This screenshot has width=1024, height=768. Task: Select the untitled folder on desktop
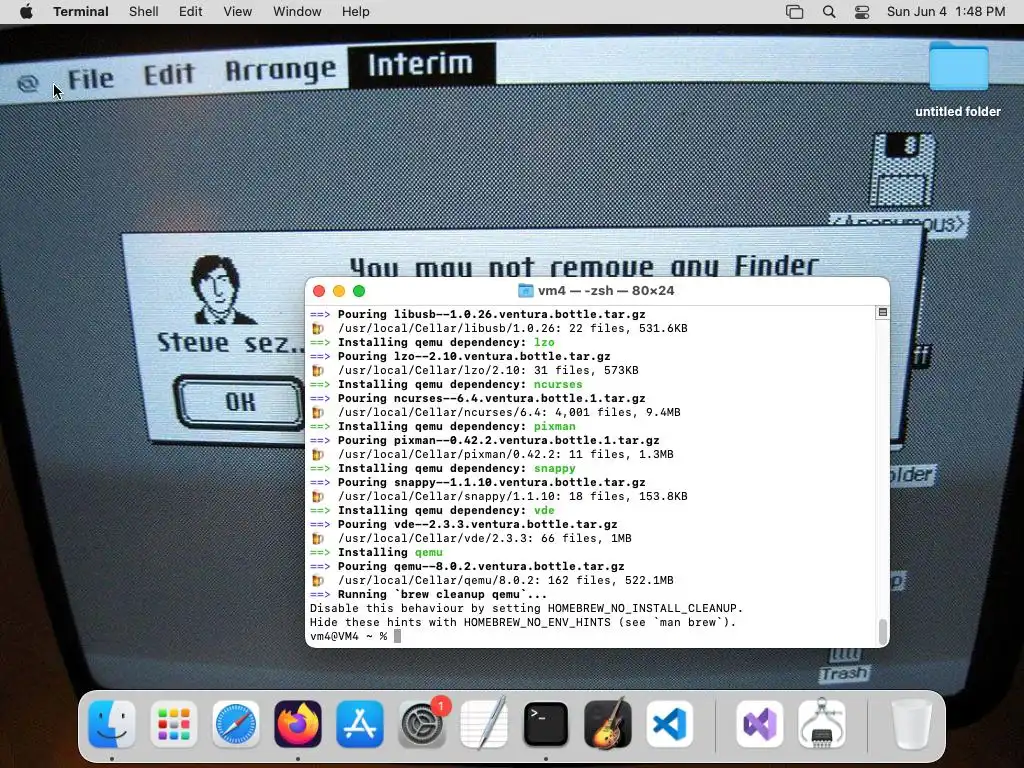[x=958, y=80]
